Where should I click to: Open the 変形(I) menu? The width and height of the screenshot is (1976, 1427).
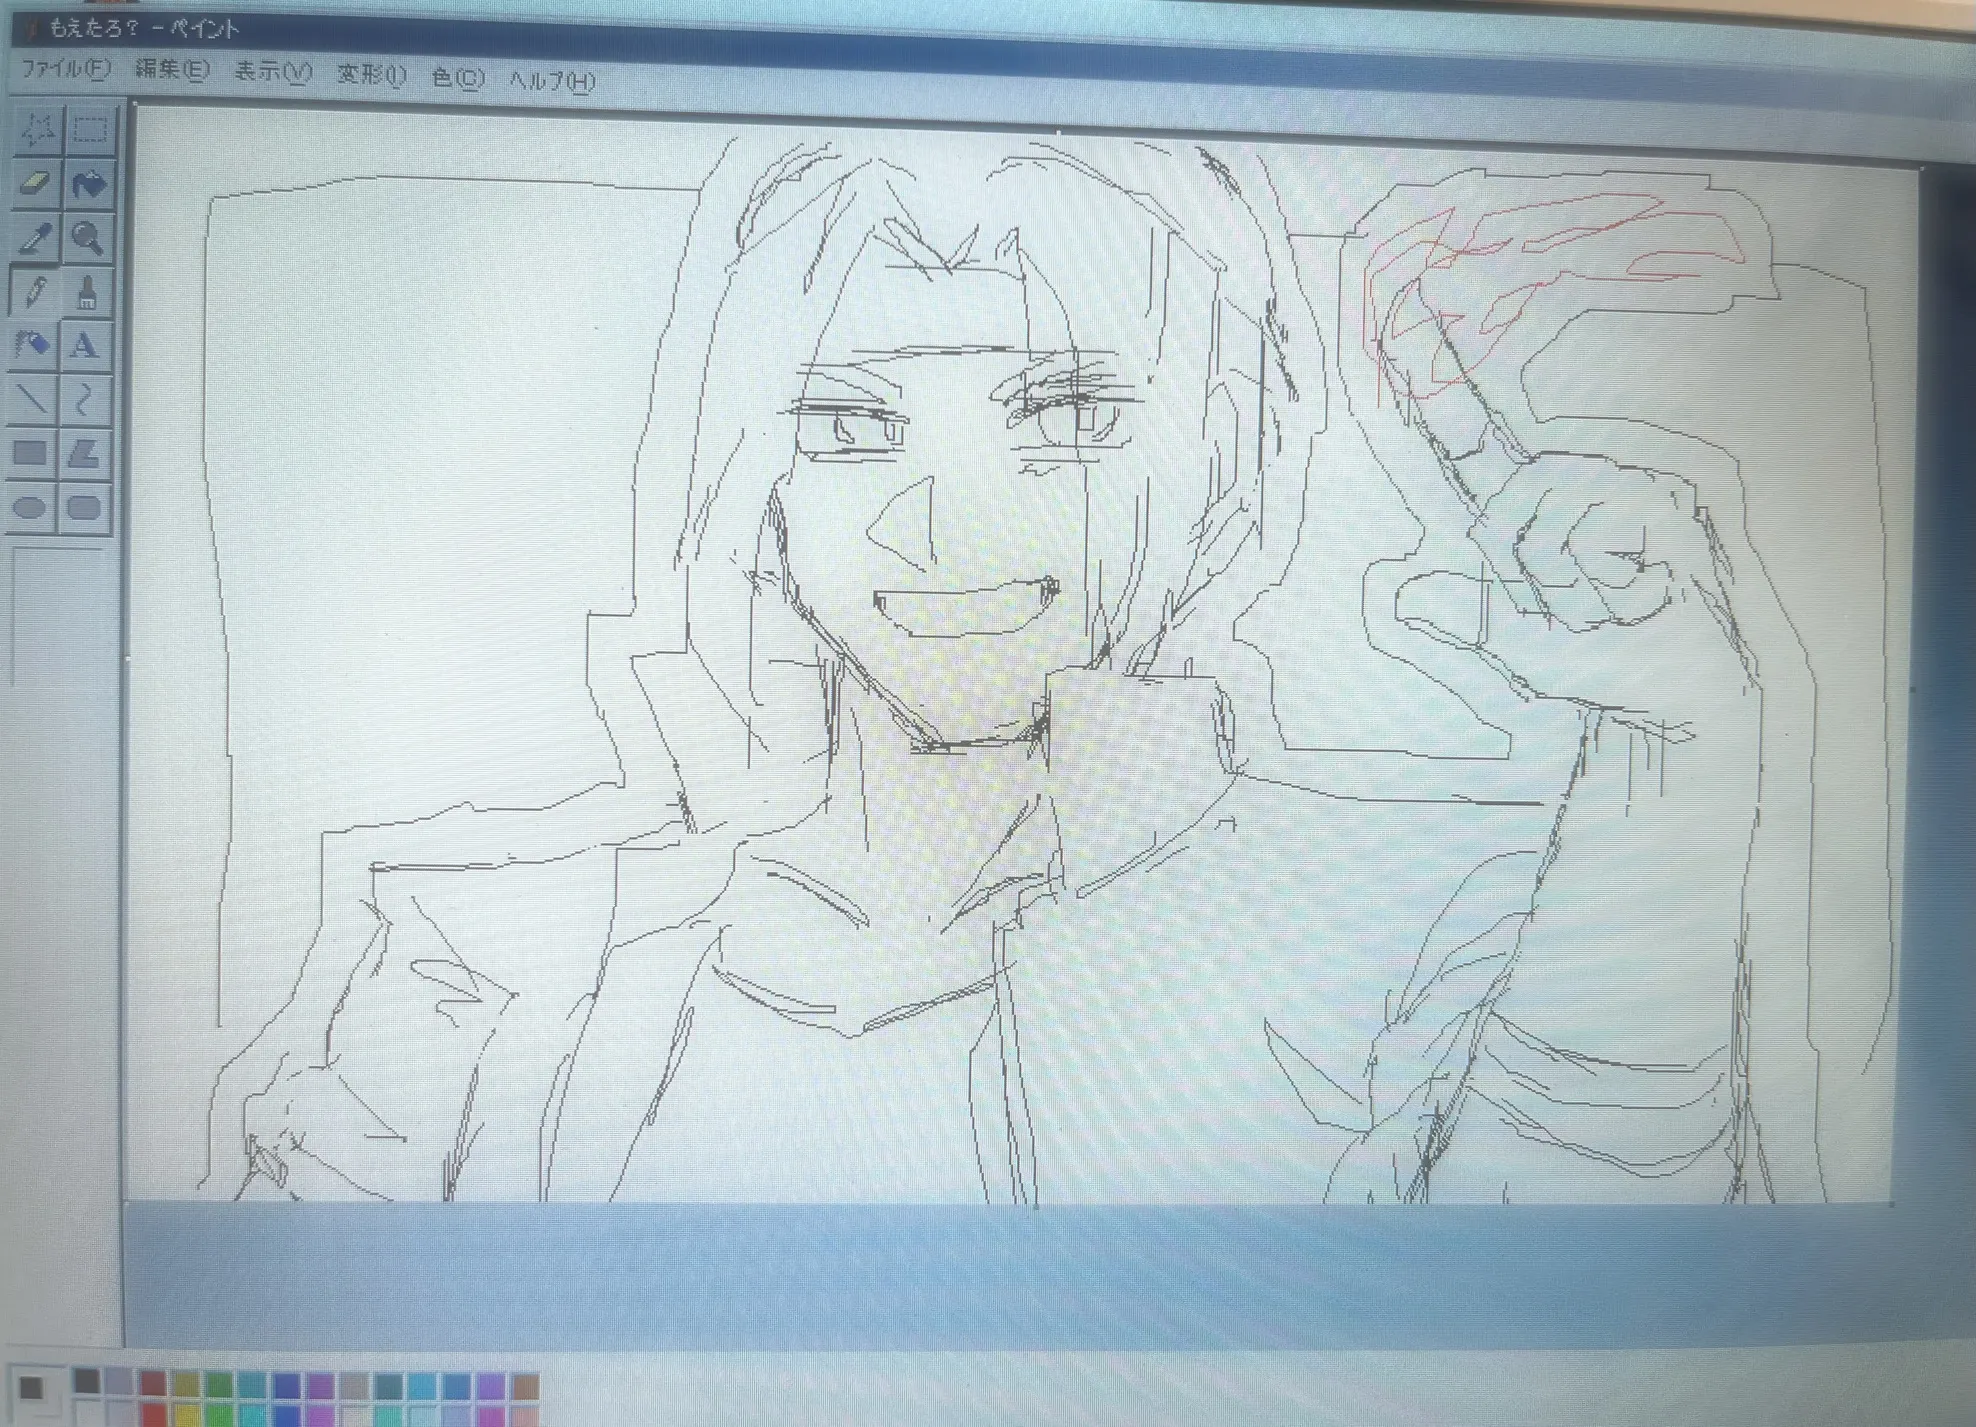point(371,75)
